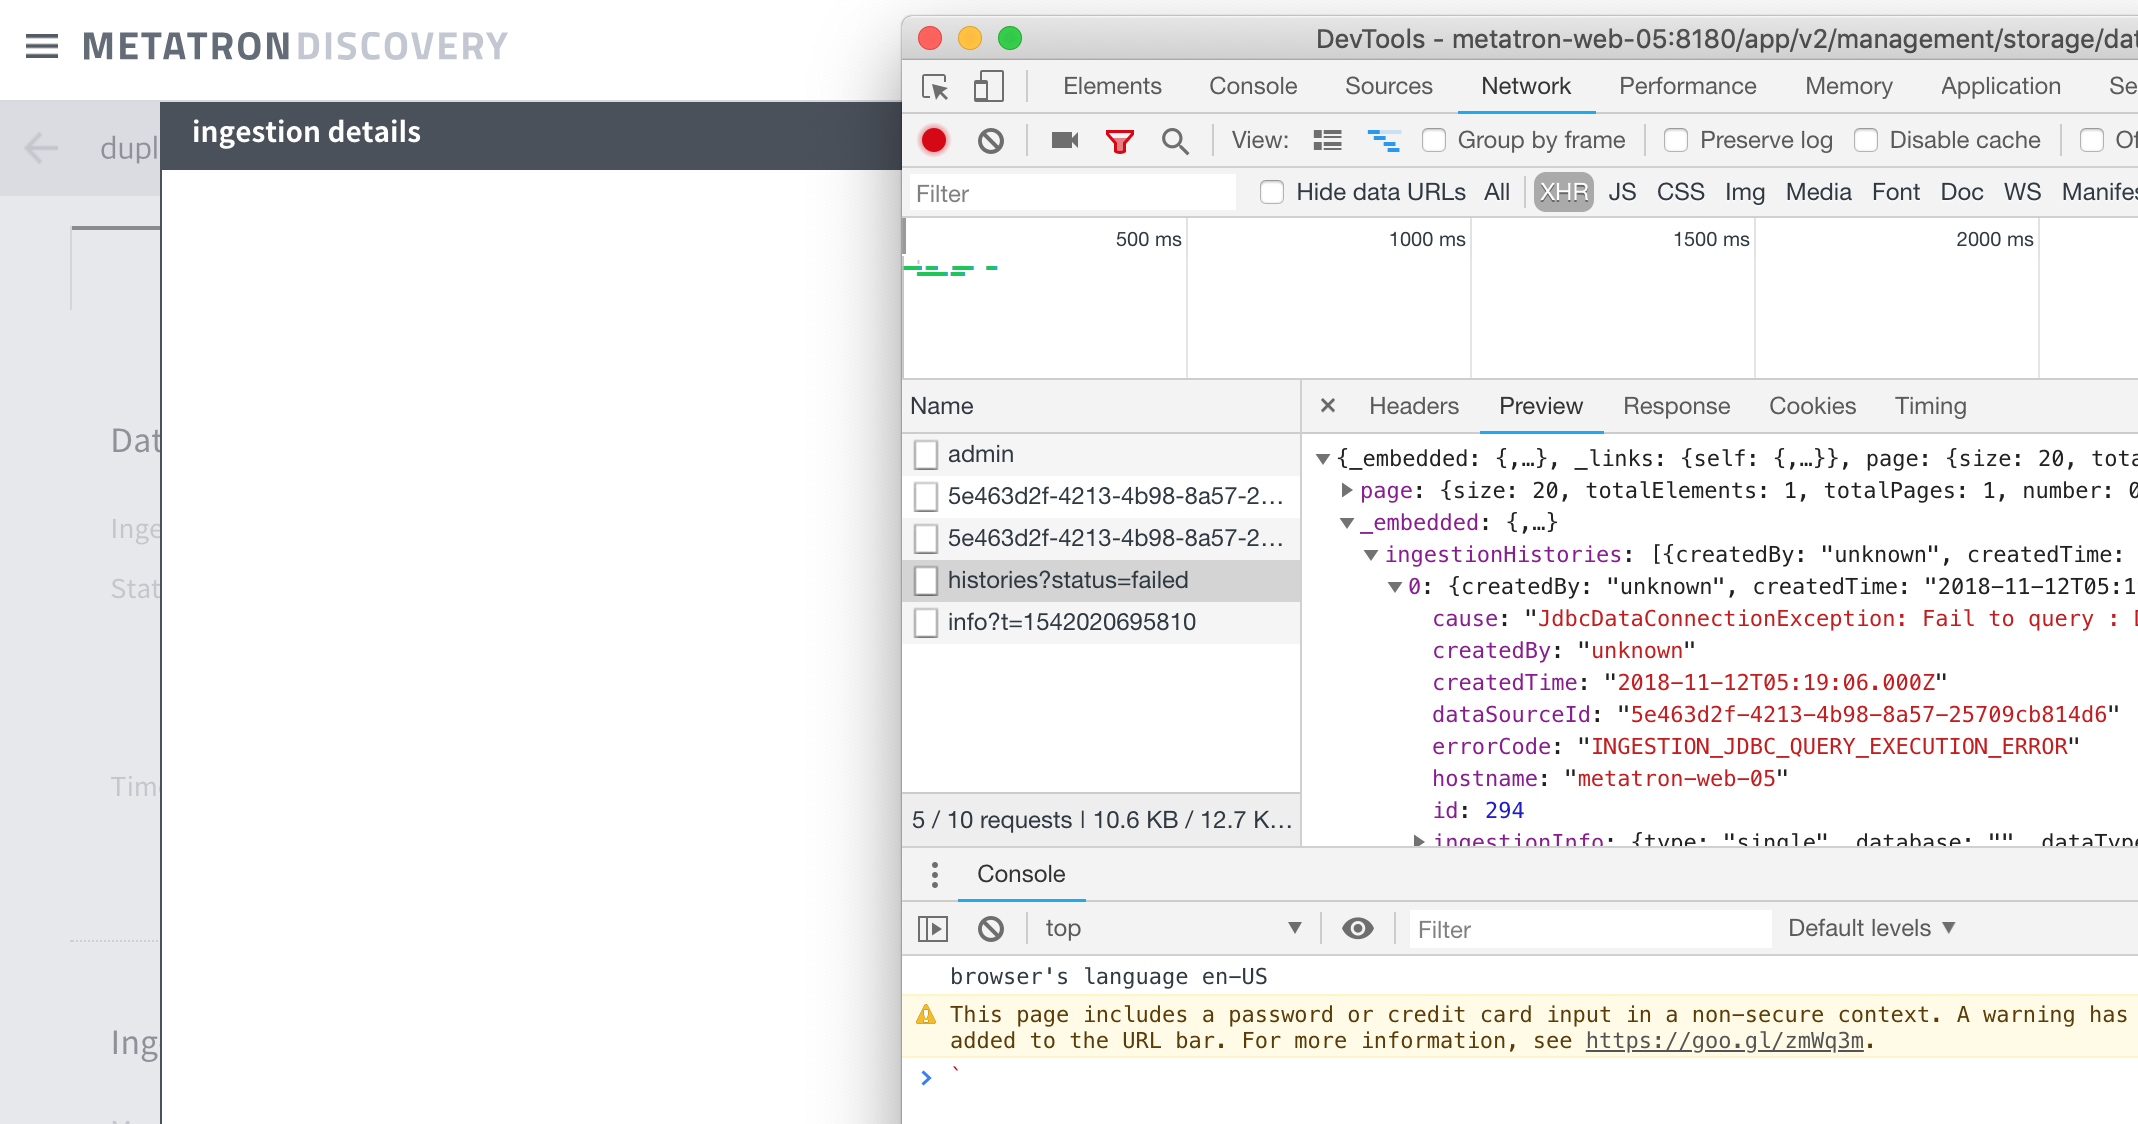Collapse the ingestionHistories tree node
Screen dimensions: 2138x1124
pyautogui.click(x=1370, y=554)
